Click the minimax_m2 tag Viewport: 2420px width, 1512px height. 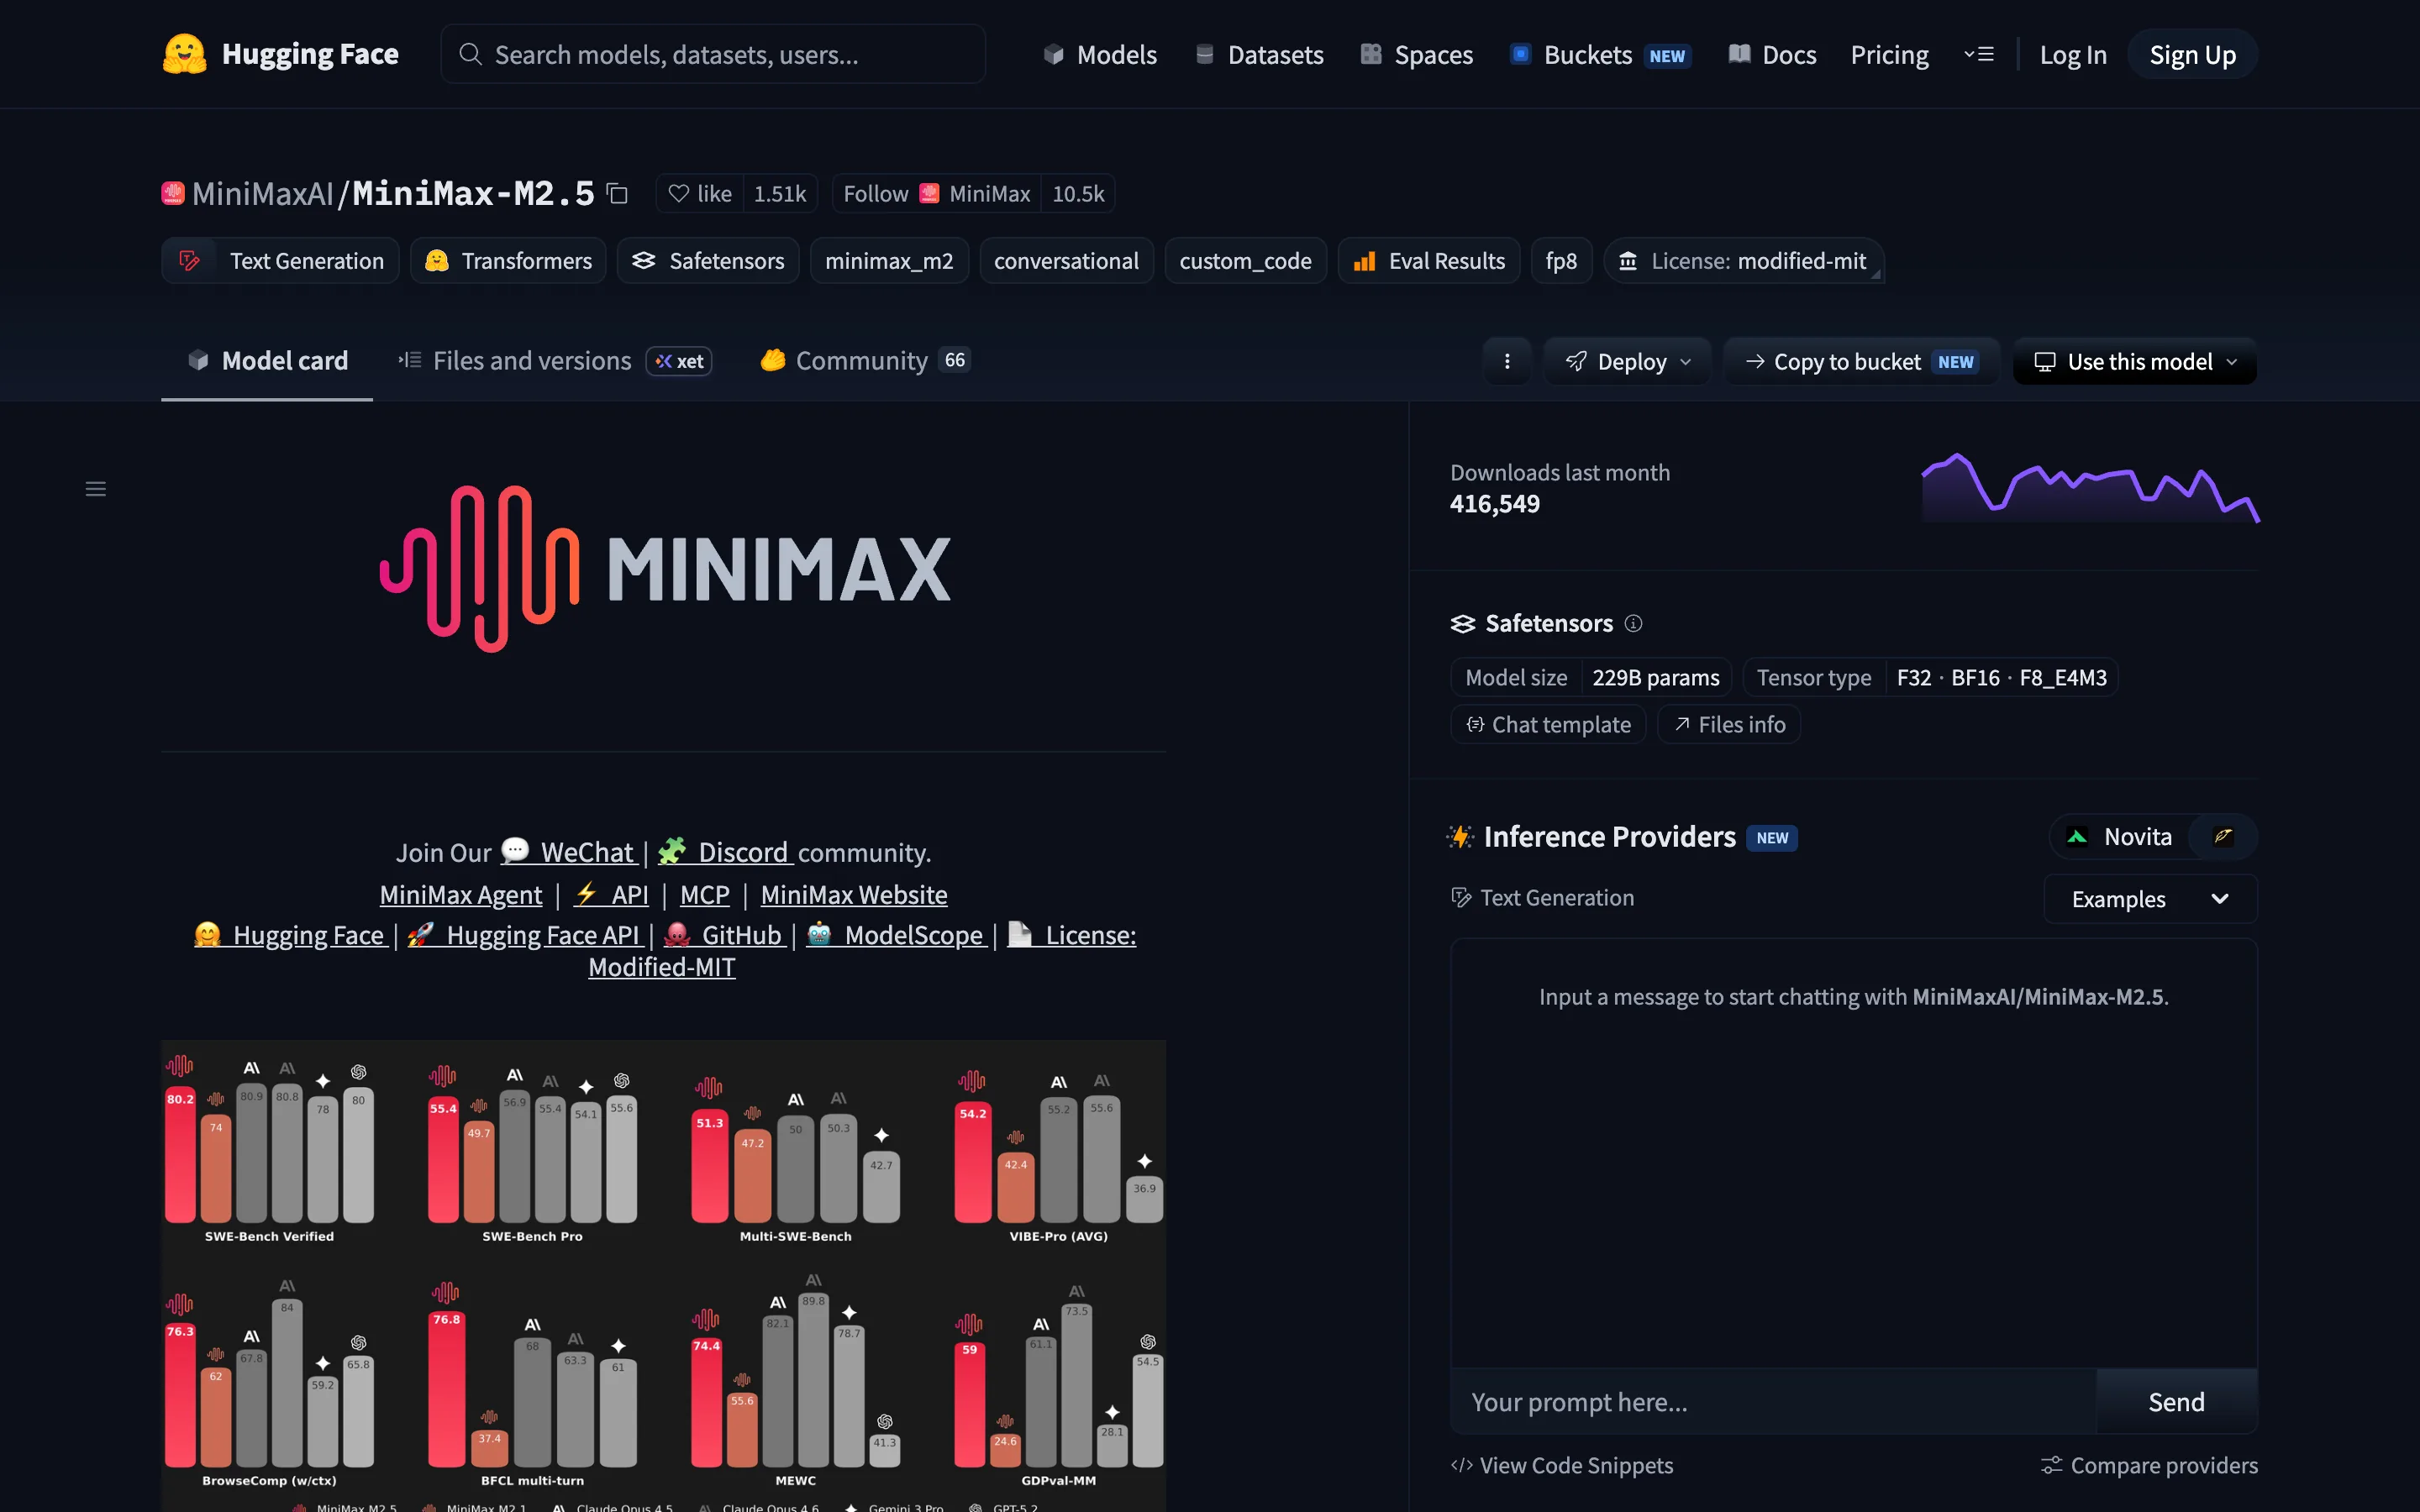tap(889, 261)
